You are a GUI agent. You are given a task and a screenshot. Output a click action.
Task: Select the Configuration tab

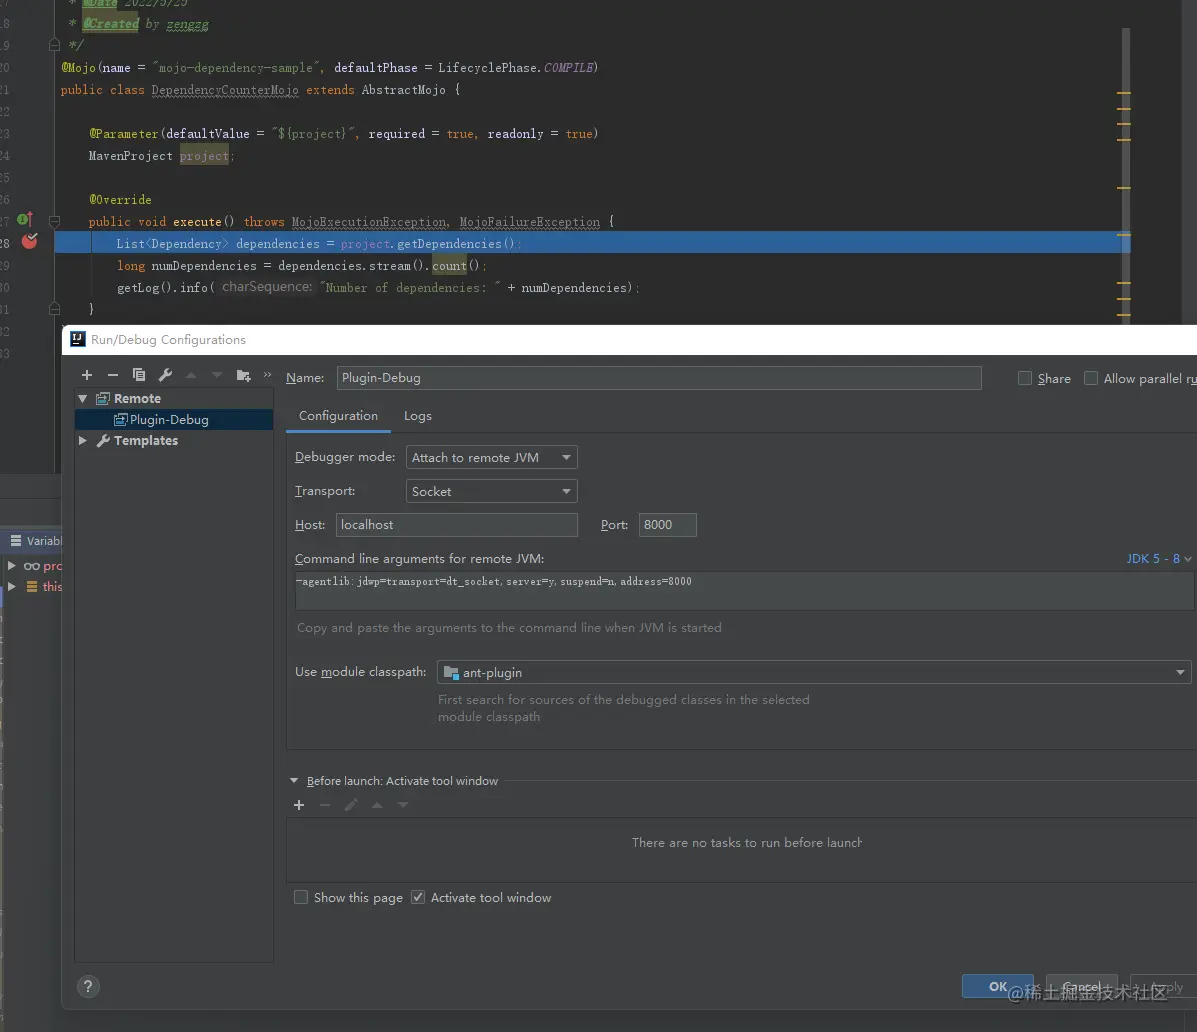click(x=337, y=416)
